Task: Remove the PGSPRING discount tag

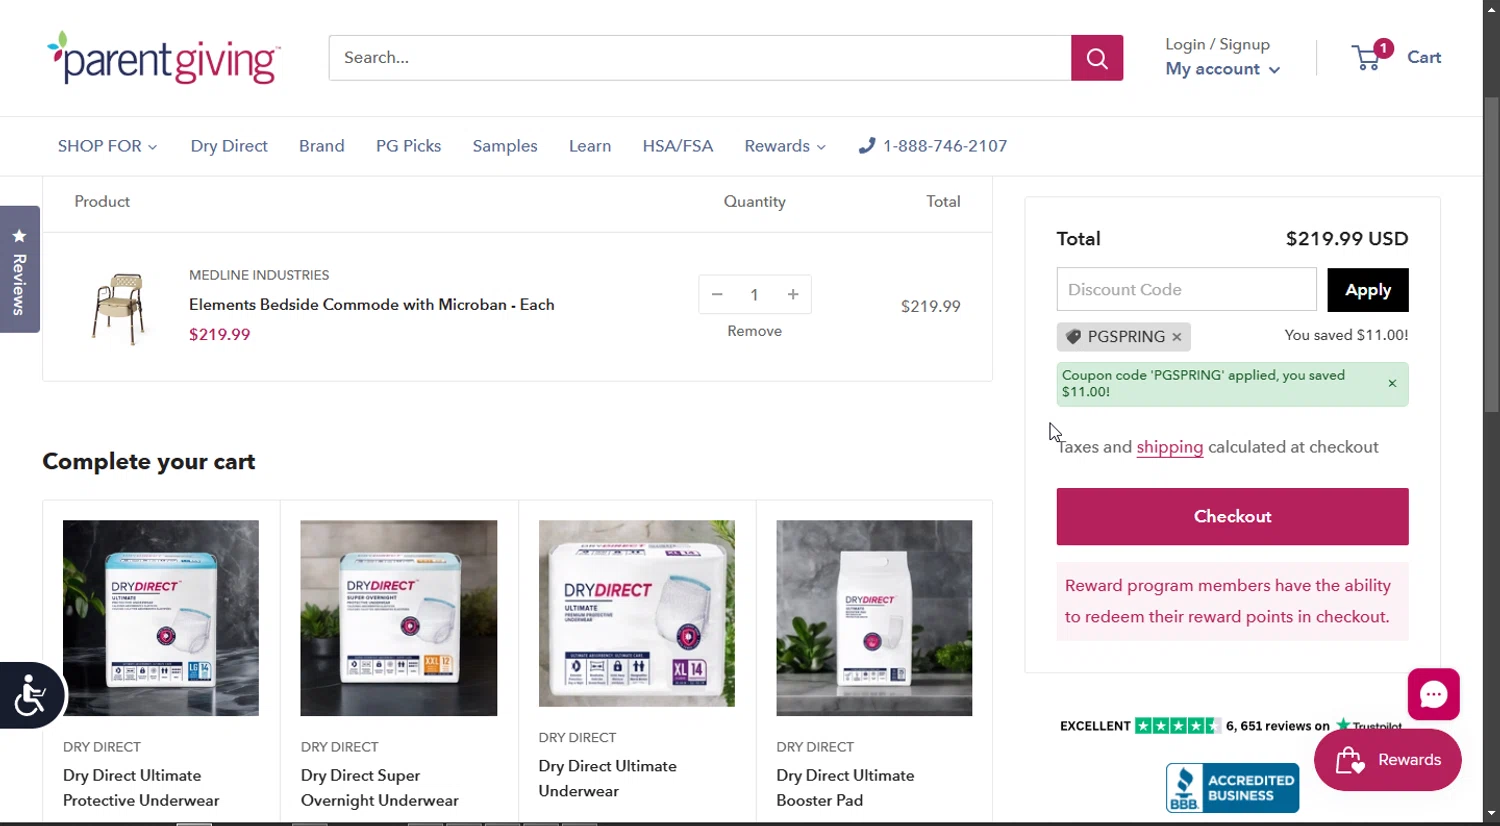Action: pos(1177,337)
